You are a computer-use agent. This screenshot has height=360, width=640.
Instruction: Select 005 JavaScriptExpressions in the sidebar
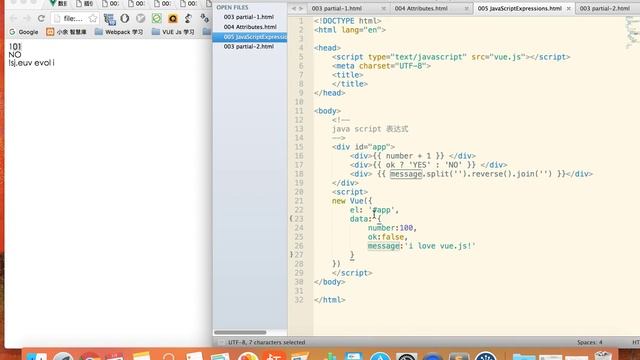(x=250, y=37)
